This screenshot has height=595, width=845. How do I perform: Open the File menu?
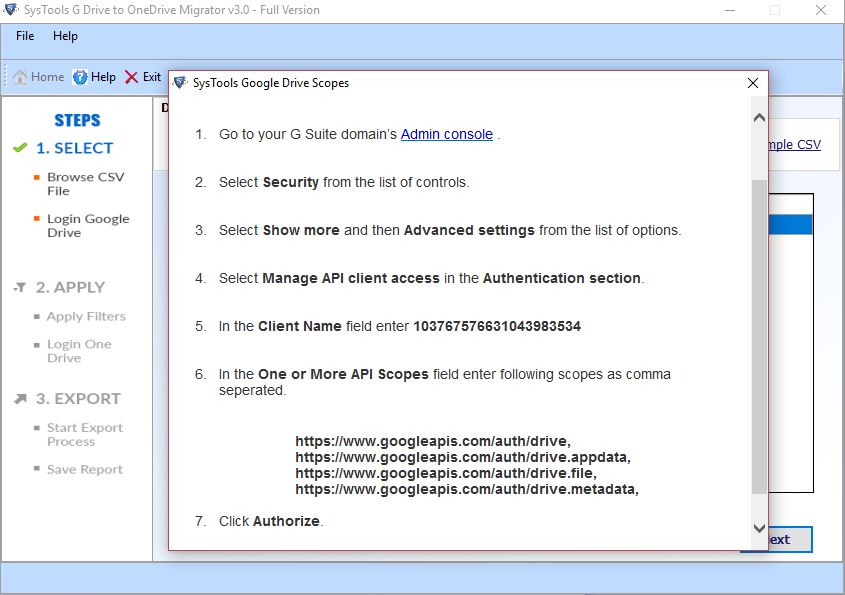click(x=25, y=36)
